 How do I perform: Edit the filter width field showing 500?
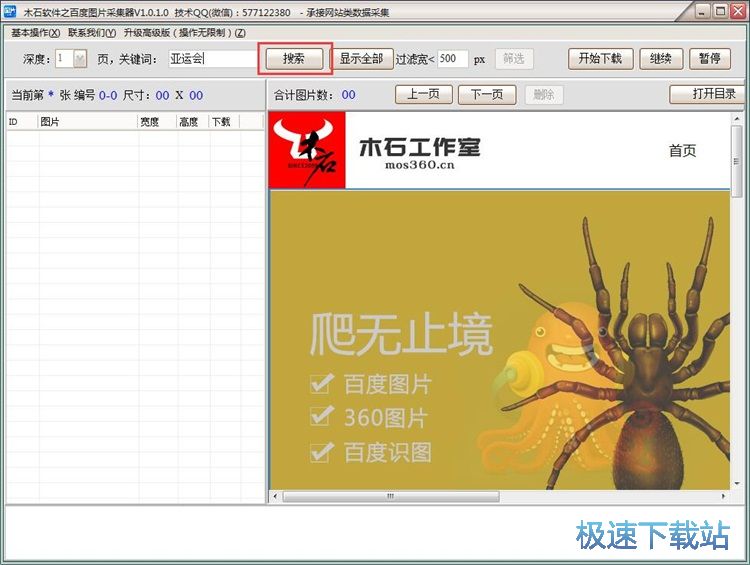452,59
